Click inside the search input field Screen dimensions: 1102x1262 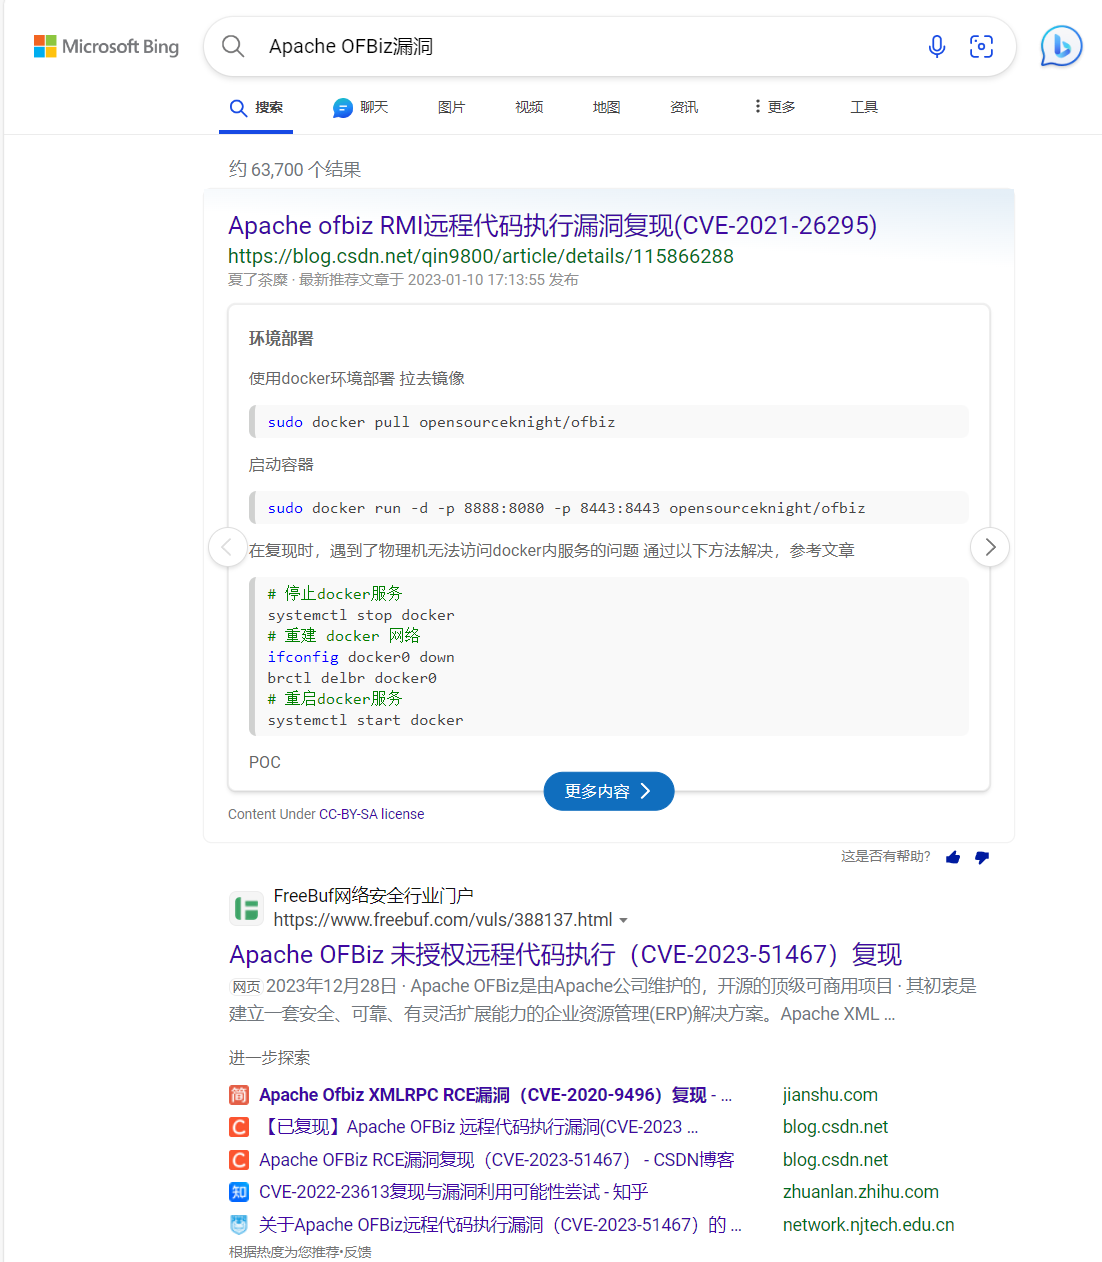coord(550,46)
